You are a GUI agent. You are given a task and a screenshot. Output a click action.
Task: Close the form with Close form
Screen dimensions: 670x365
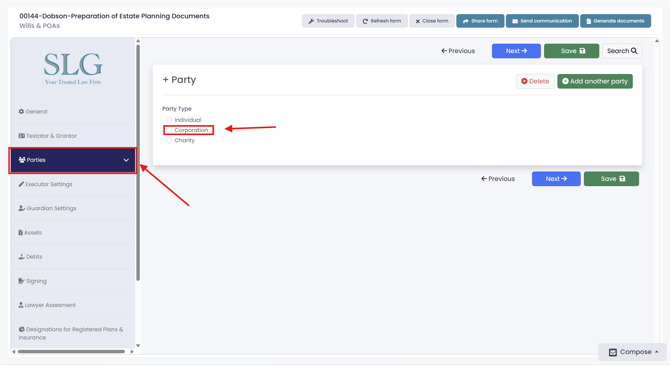click(432, 21)
